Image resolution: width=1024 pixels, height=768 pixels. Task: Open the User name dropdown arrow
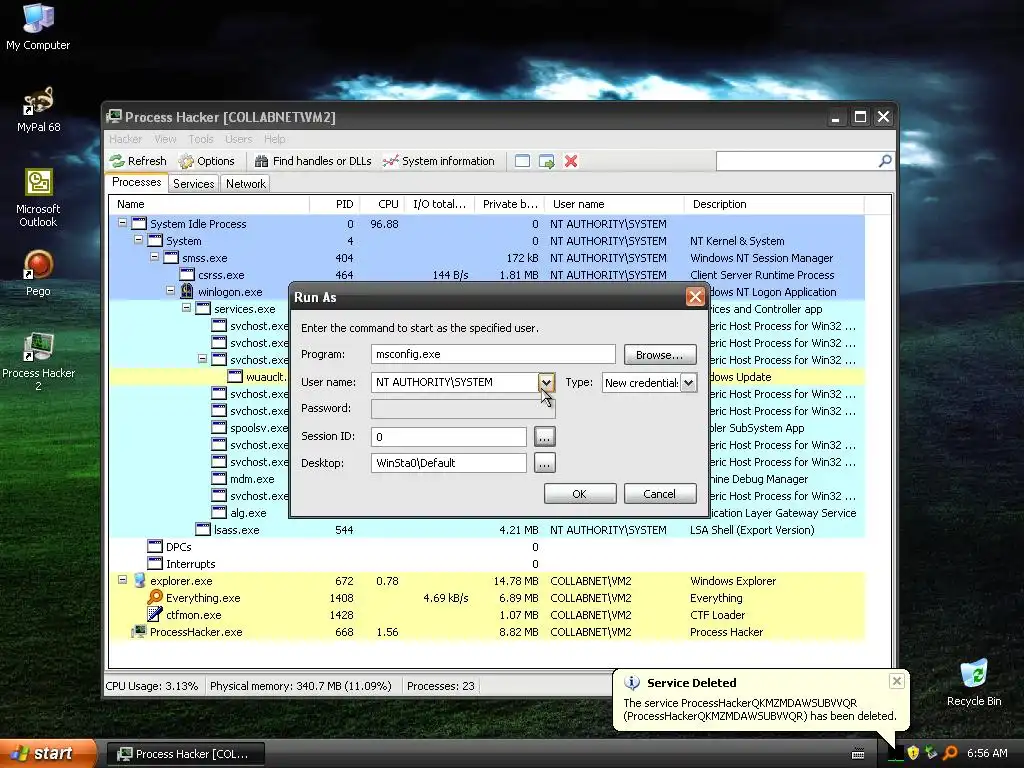[x=547, y=382]
